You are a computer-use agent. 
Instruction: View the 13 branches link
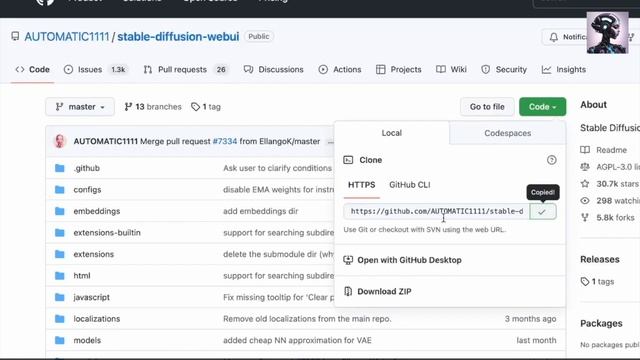(x=153, y=107)
